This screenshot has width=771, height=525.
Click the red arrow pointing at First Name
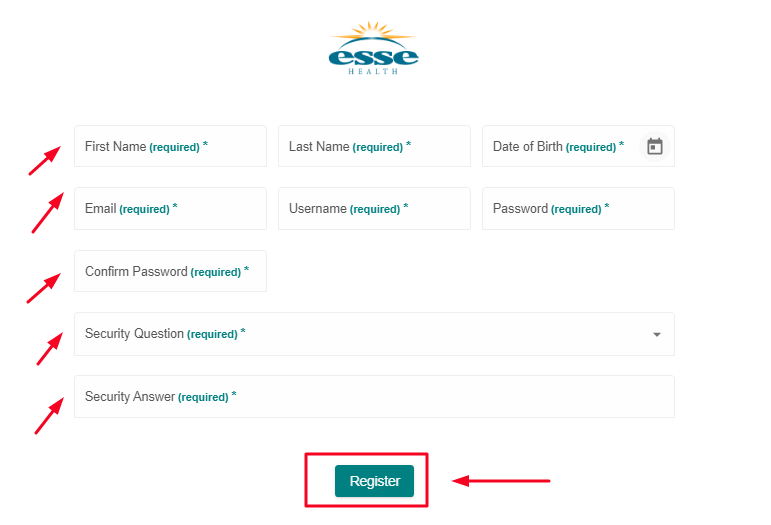point(45,160)
